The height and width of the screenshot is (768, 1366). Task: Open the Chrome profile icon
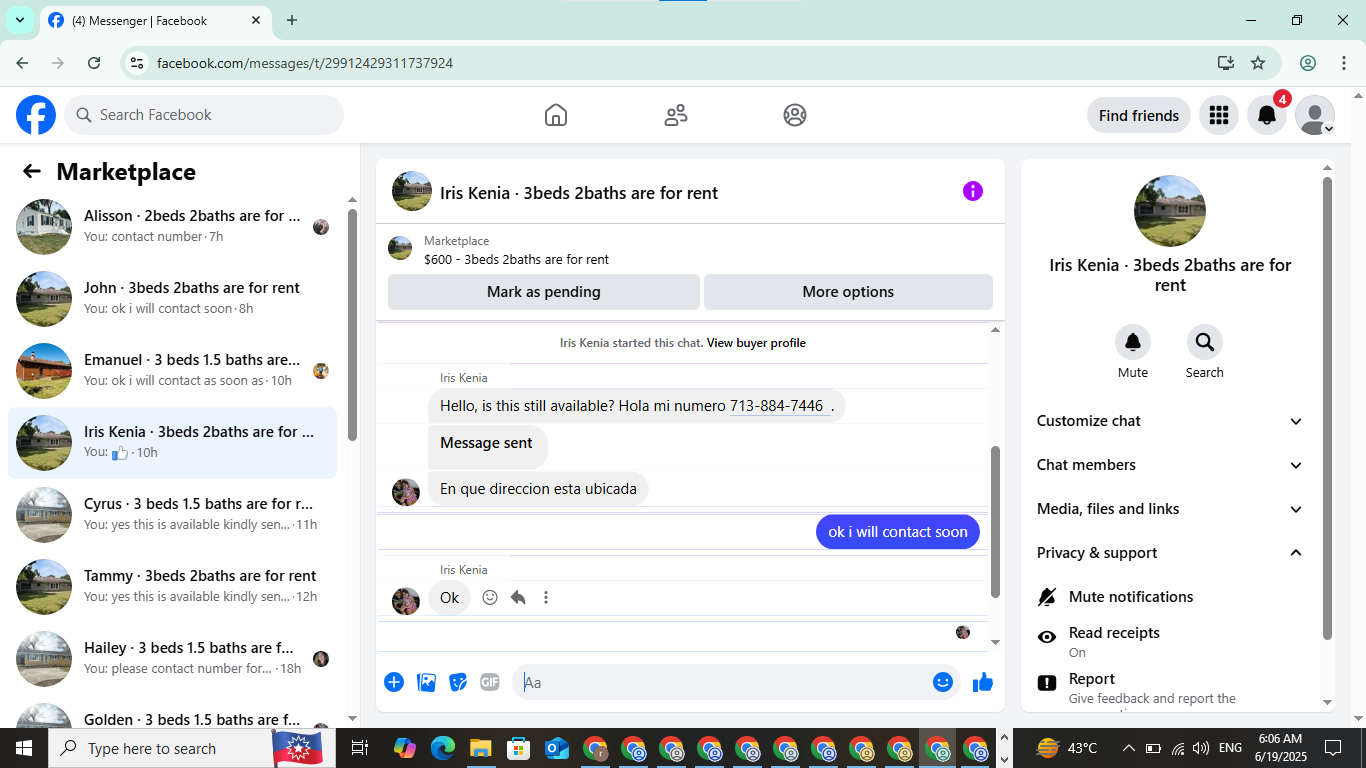pos(1308,63)
